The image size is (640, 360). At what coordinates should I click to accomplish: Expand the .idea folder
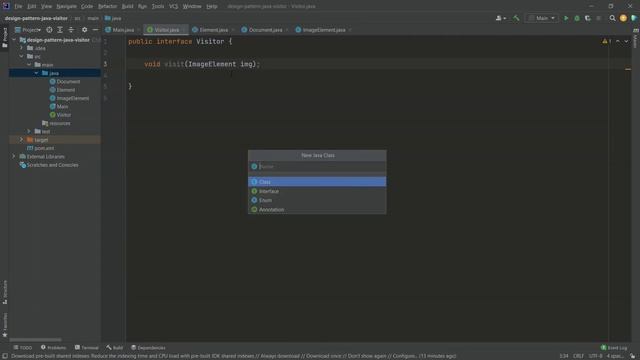point(22,48)
